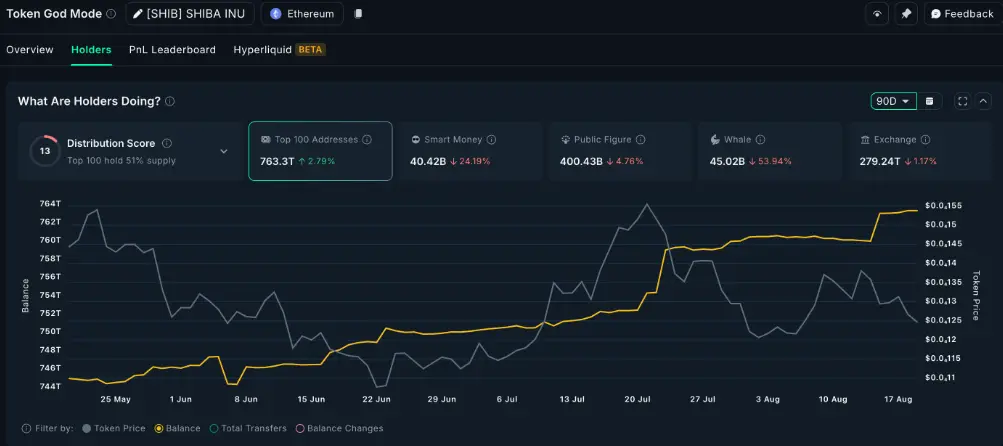Viewport: 1003px width, 446px height.
Task: Click info icon on Whale card
Action: coord(761,139)
